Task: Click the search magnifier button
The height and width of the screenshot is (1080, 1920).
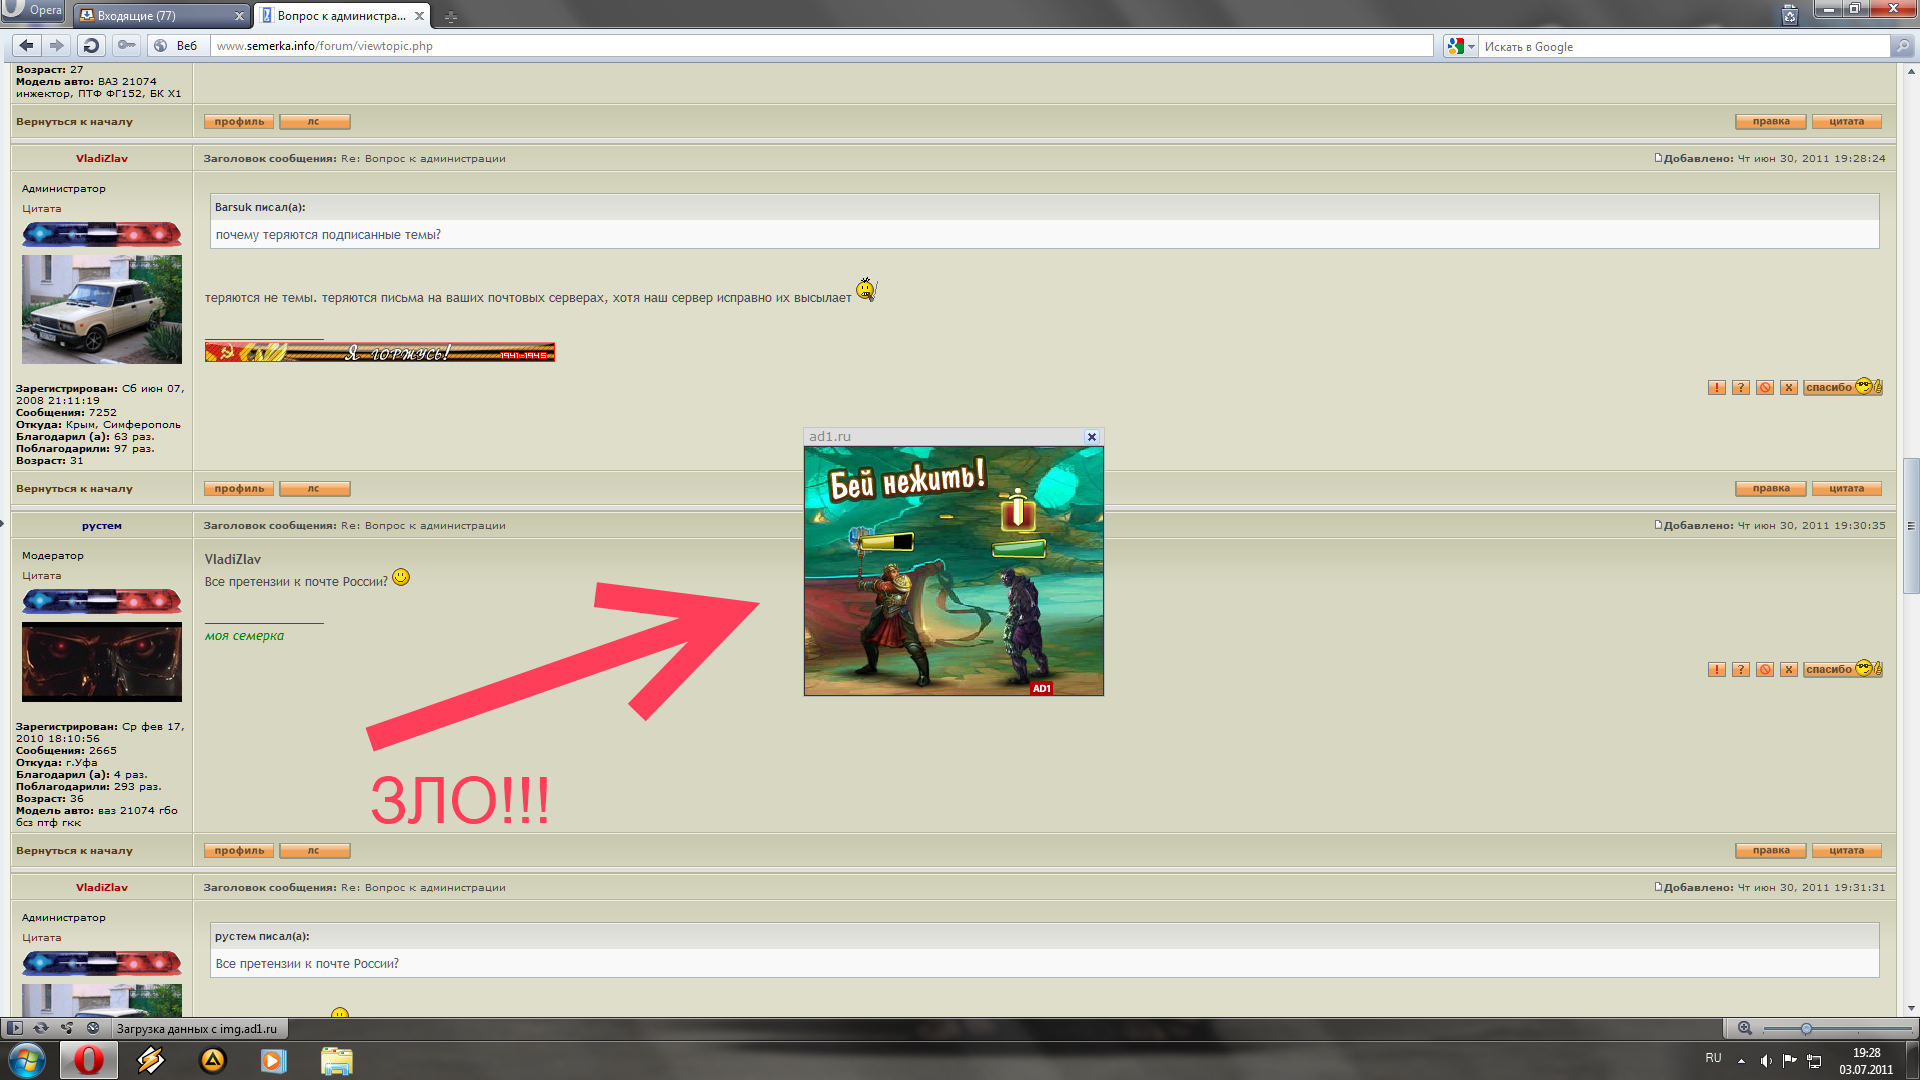Action: coord(1902,46)
